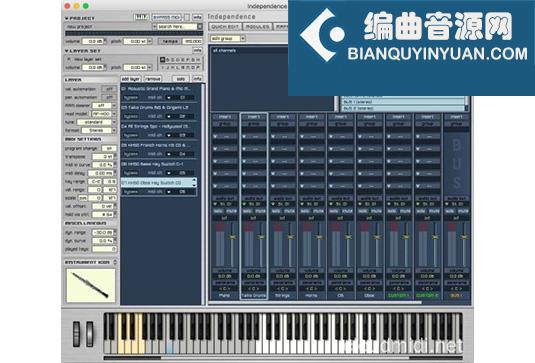Clear the project search box with its end button
The height and width of the screenshot is (363, 535).
point(200,27)
